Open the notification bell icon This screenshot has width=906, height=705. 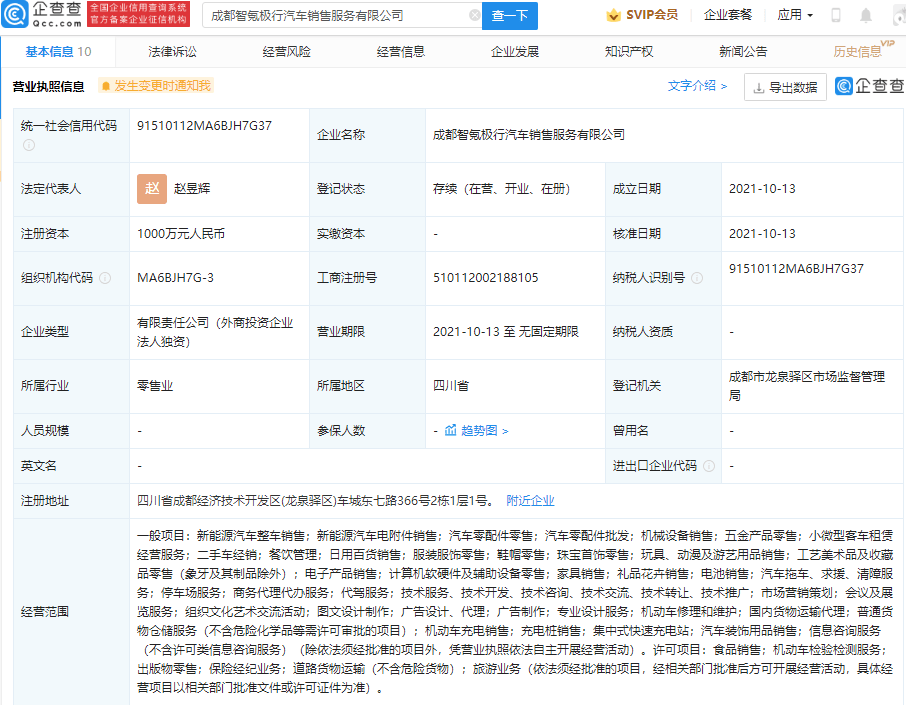[865, 15]
